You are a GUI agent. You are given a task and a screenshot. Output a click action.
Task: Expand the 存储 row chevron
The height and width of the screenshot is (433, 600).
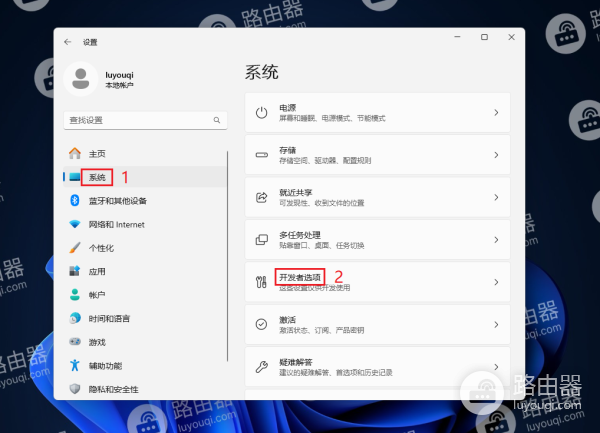[x=496, y=155]
